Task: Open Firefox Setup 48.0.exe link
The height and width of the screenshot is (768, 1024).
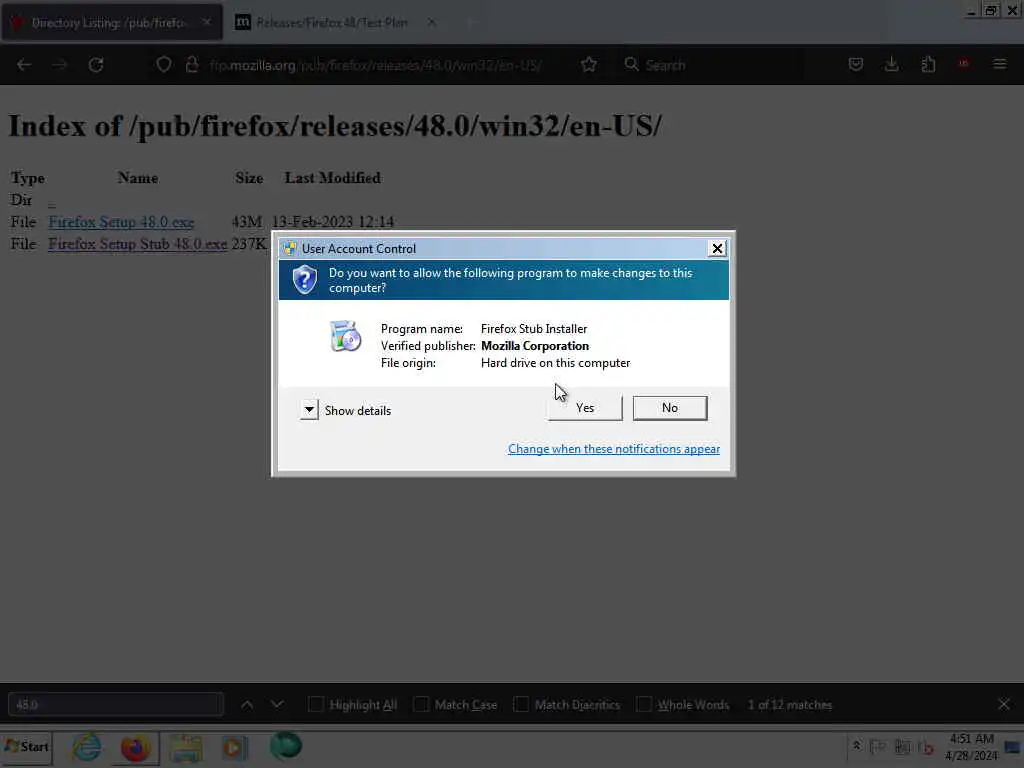Action: click(121, 222)
